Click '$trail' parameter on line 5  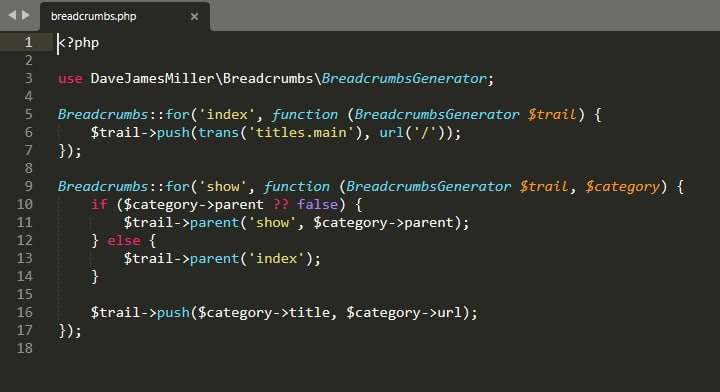(x=552, y=114)
